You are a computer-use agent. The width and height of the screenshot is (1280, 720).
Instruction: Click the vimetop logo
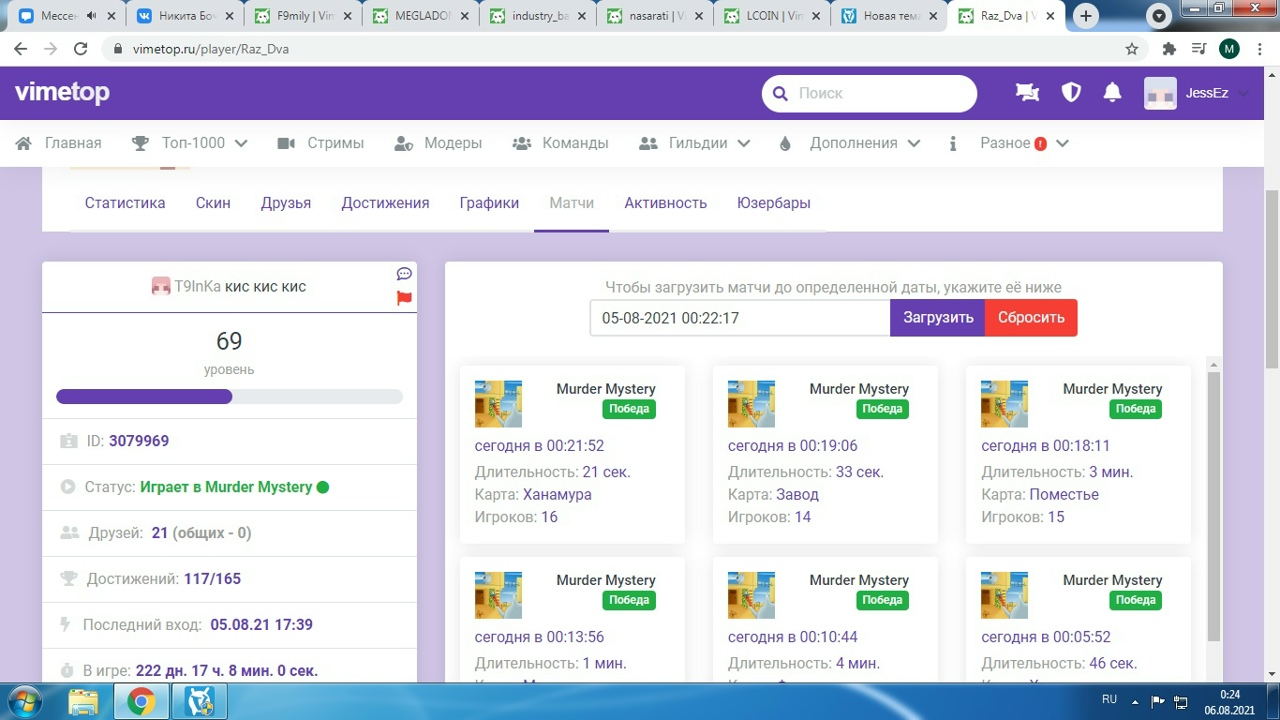pyautogui.click(x=62, y=93)
